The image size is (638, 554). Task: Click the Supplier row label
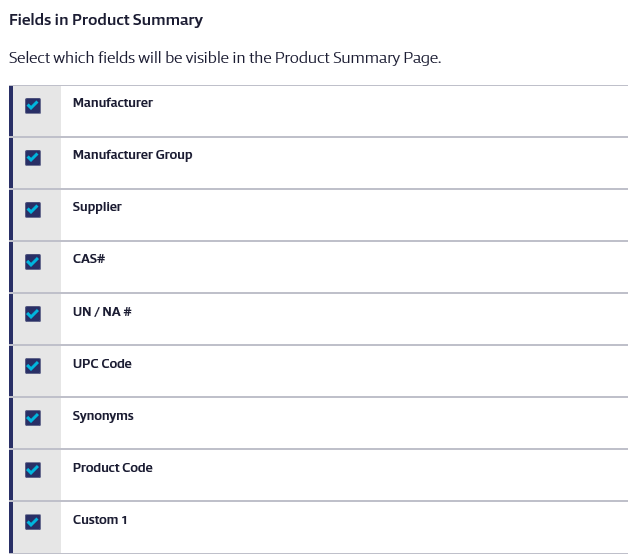(97, 207)
